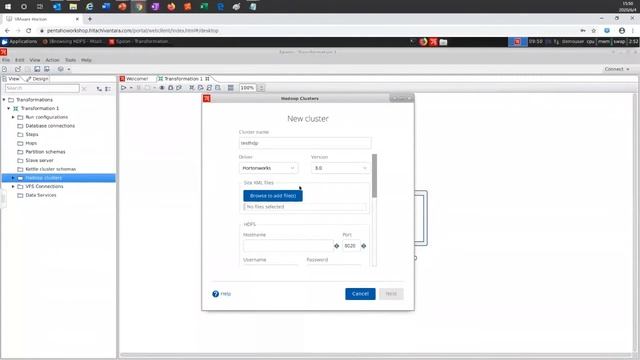Collapse the Transformations tree root

(4, 100)
